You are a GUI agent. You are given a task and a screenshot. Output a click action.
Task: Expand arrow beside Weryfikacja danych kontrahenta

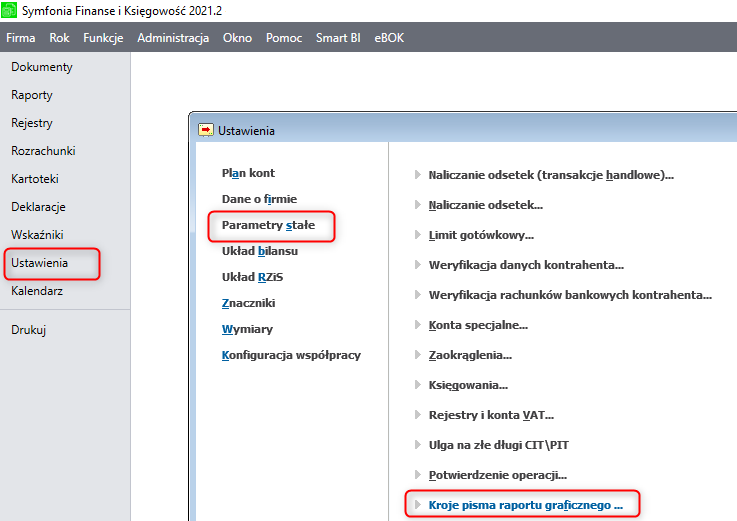(417, 265)
